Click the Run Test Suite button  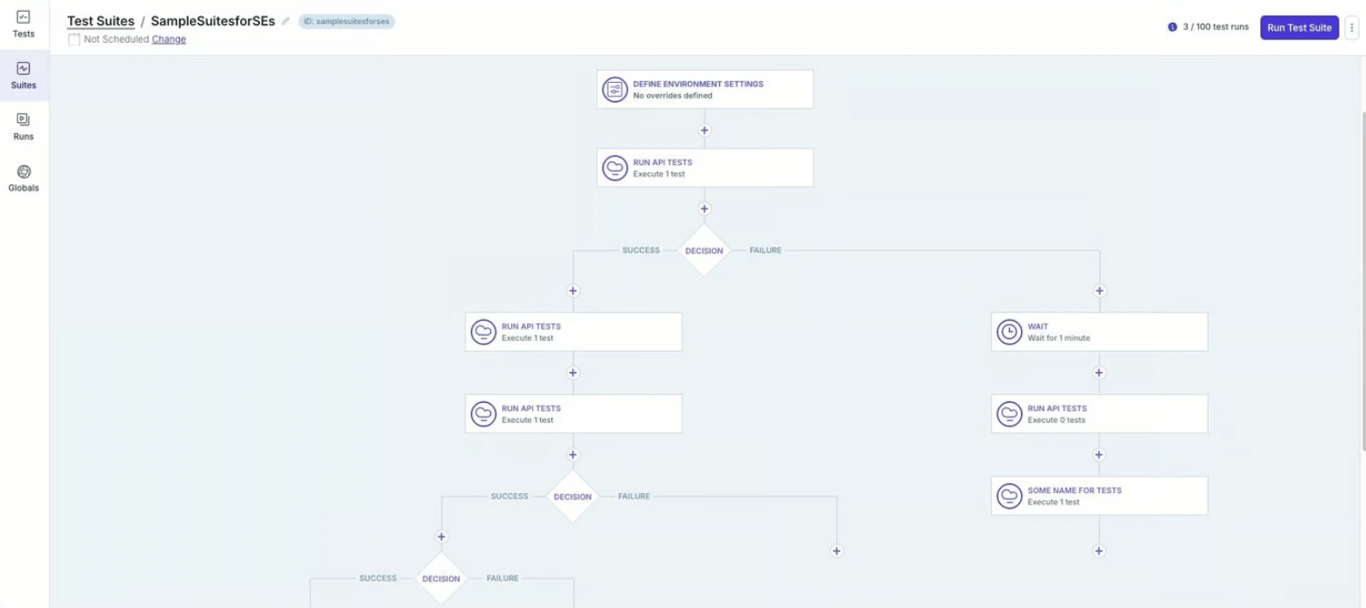[1299, 27]
